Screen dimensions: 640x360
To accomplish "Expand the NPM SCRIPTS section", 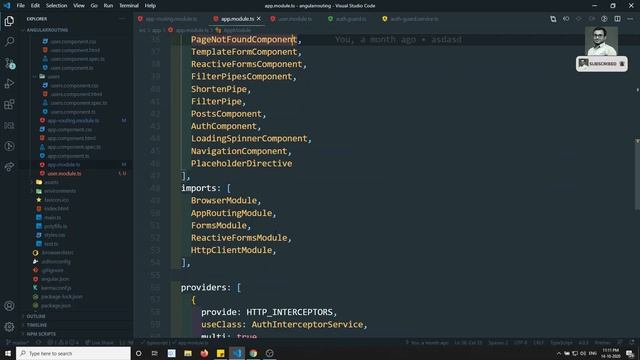I will tap(41, 334).
